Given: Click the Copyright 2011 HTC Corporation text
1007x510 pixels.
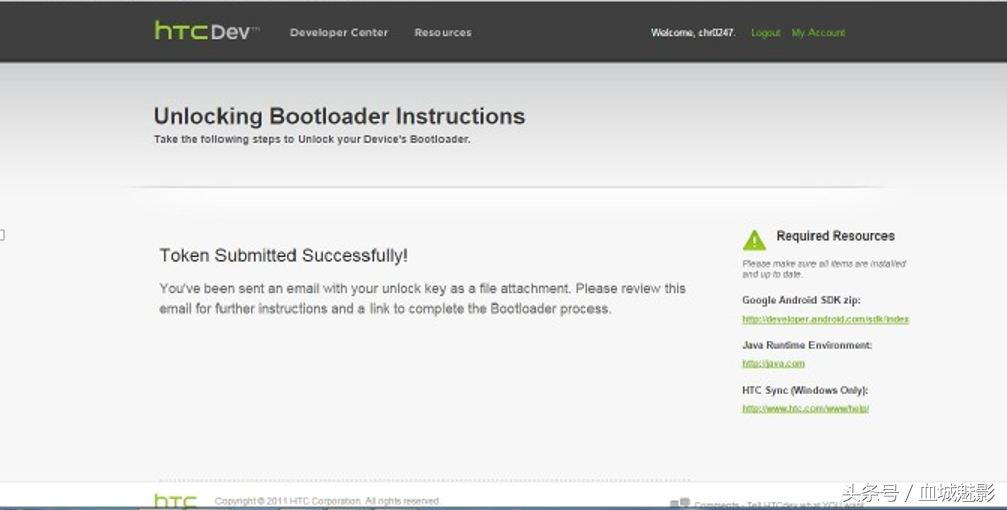Looking at the screenshot, I should [327, 501].
